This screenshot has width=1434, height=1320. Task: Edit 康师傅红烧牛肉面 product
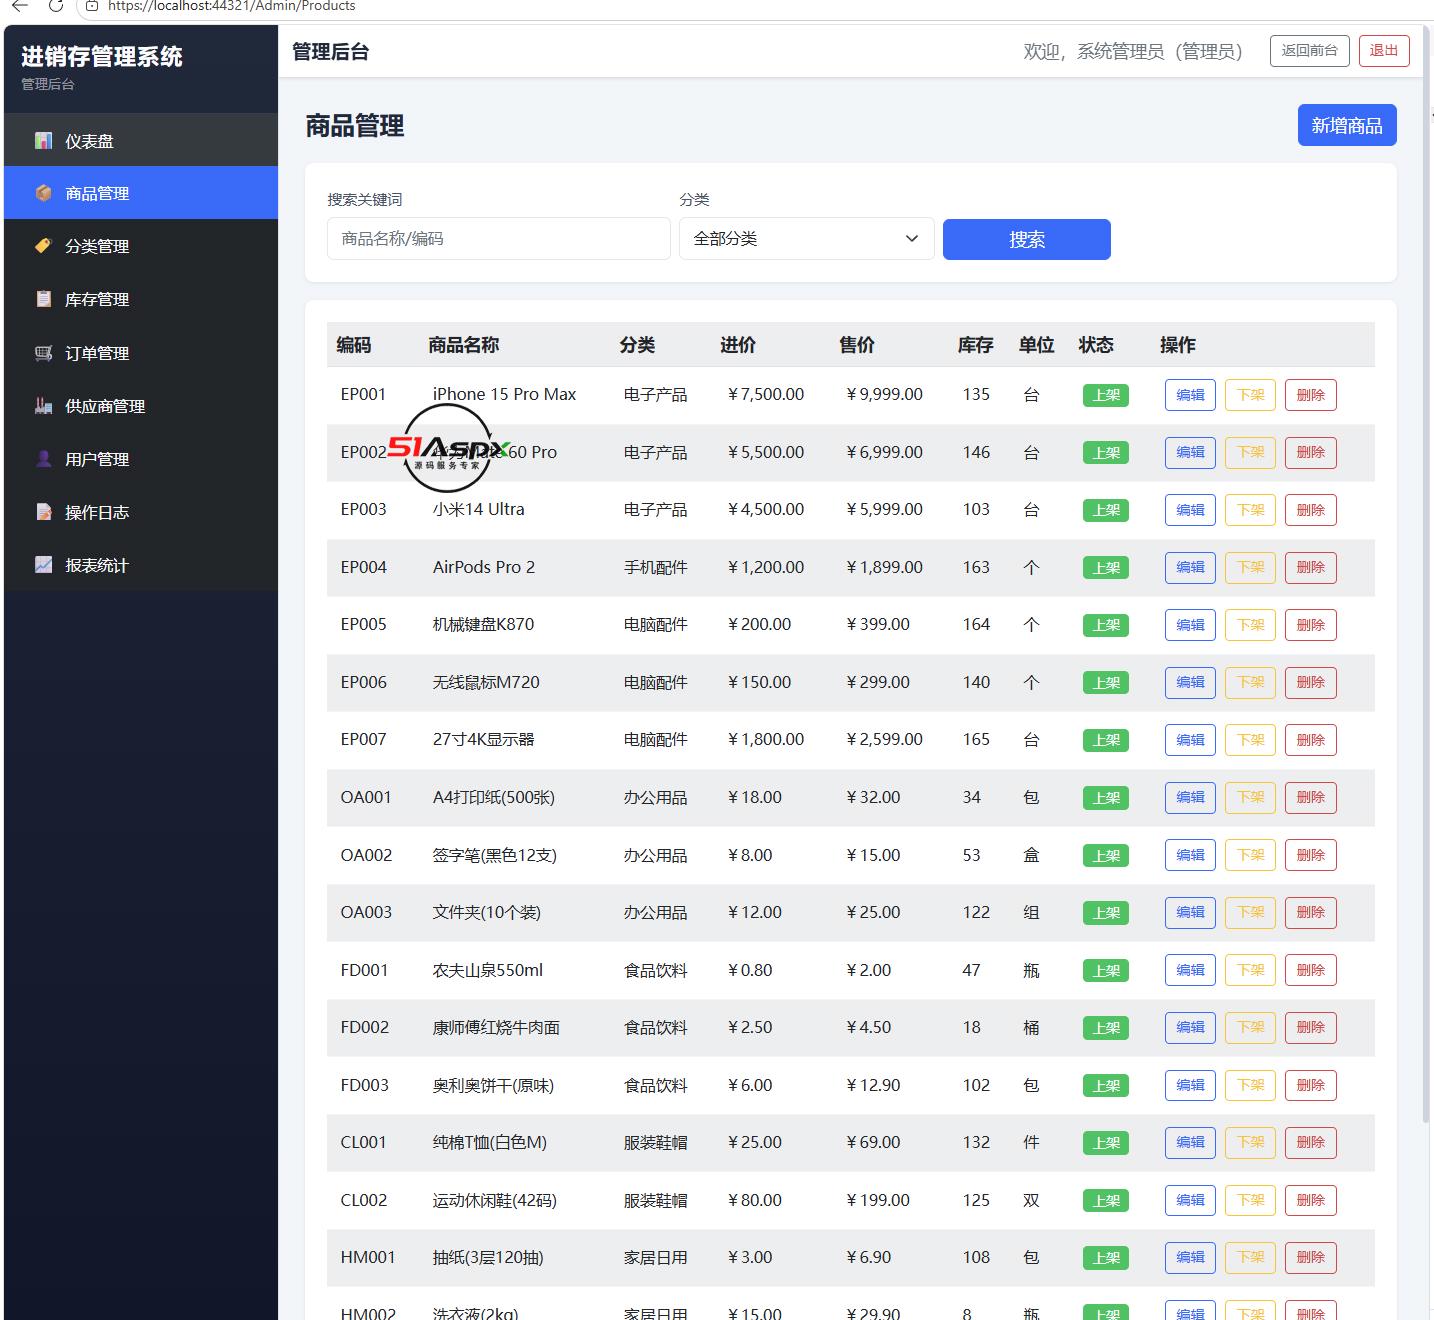pyautogui.click(x=1190, y=1027)
